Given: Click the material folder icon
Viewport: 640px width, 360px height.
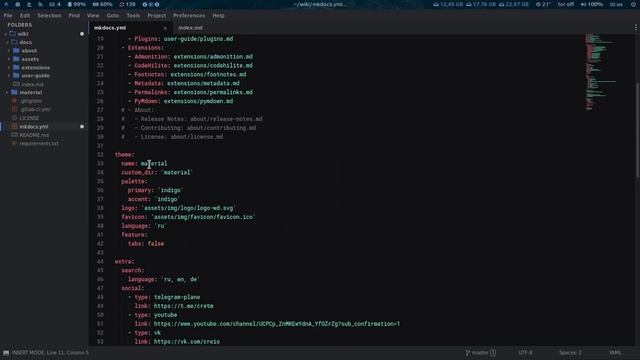Looking at the screenshot, I should coord(14,93).
